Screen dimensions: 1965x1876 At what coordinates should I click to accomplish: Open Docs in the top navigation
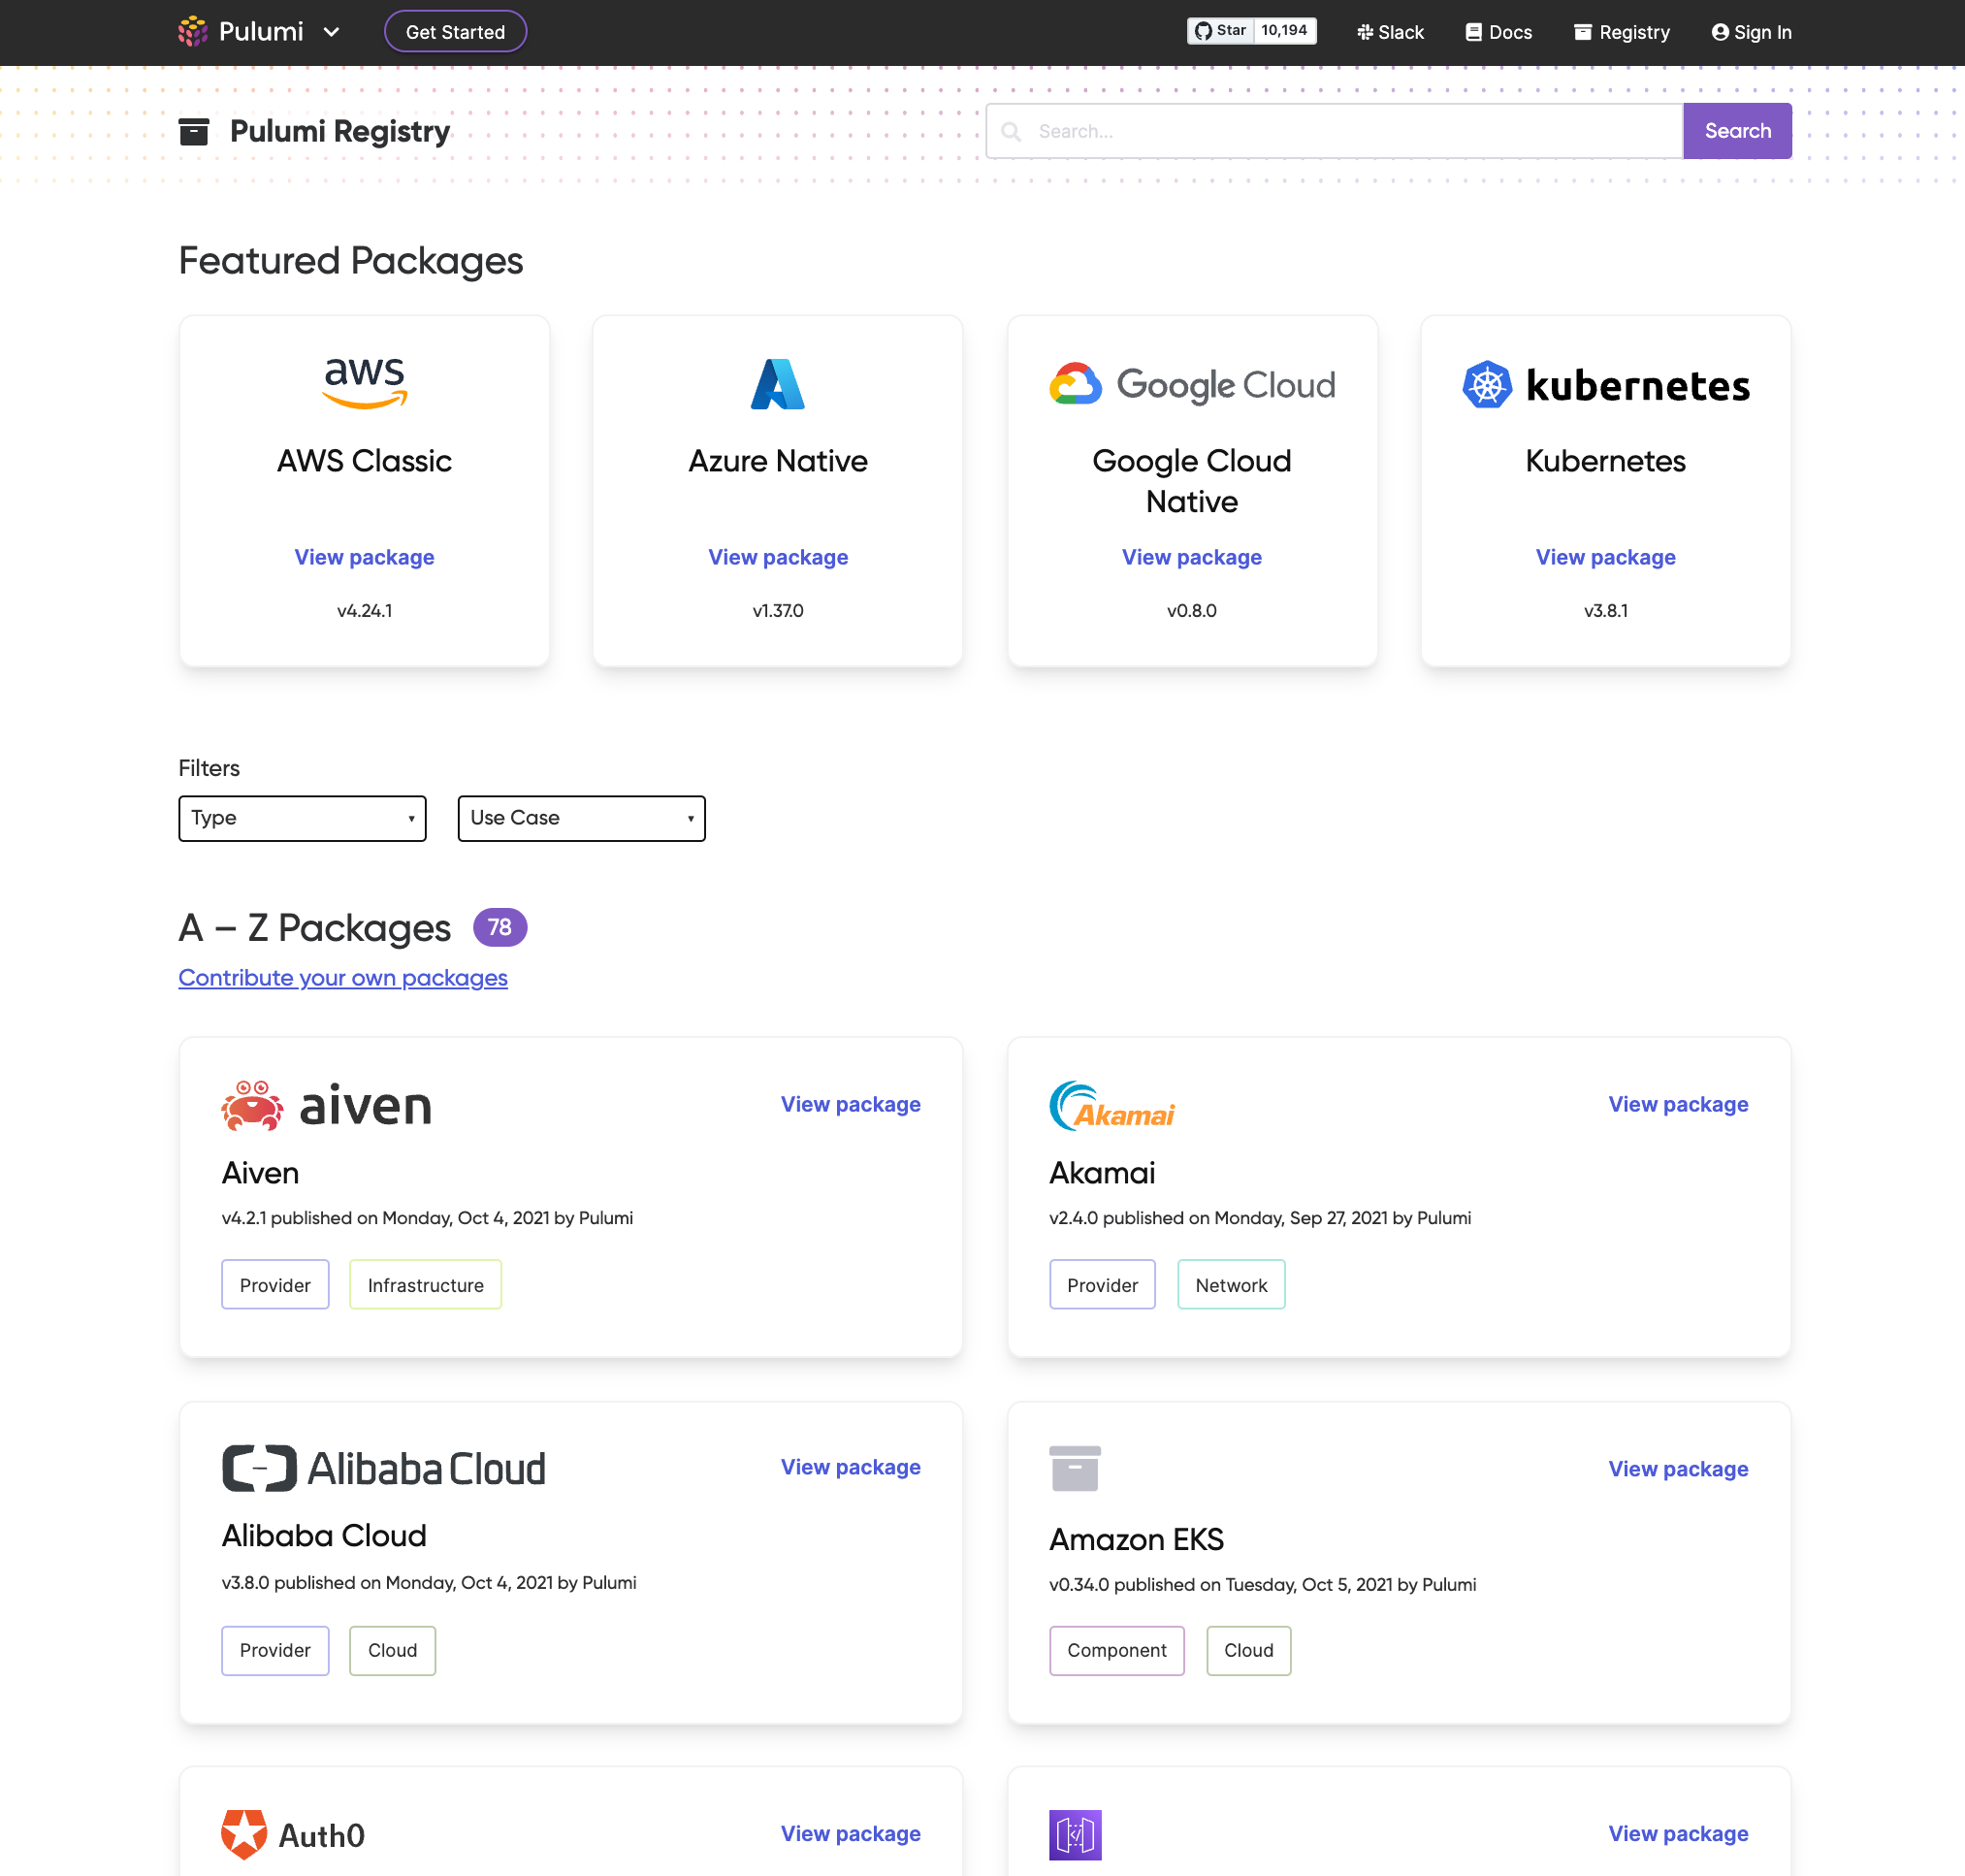coord(1498,32)
